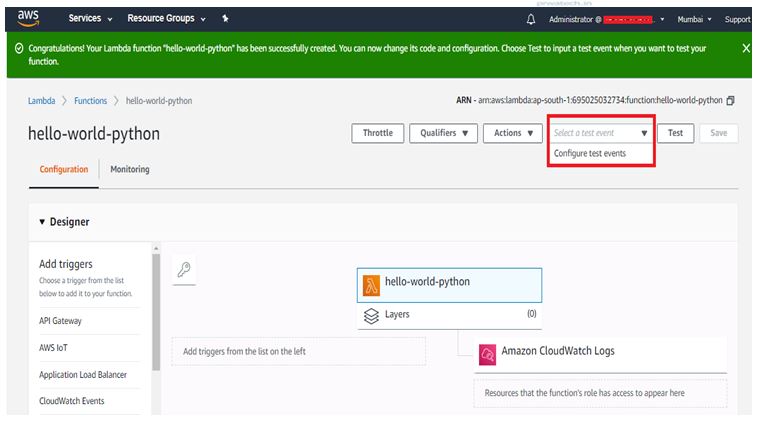Click the hello-world-python breadcrumb text
762x430 pixels.
[159, 101]
